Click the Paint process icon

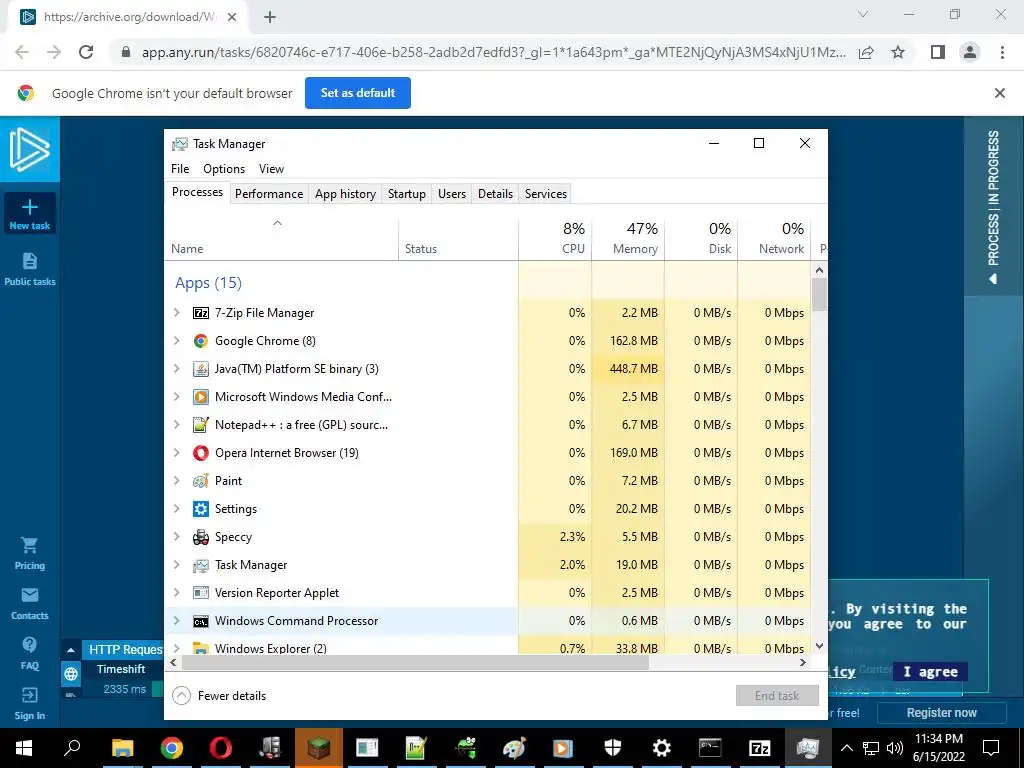tap(200, 481)
